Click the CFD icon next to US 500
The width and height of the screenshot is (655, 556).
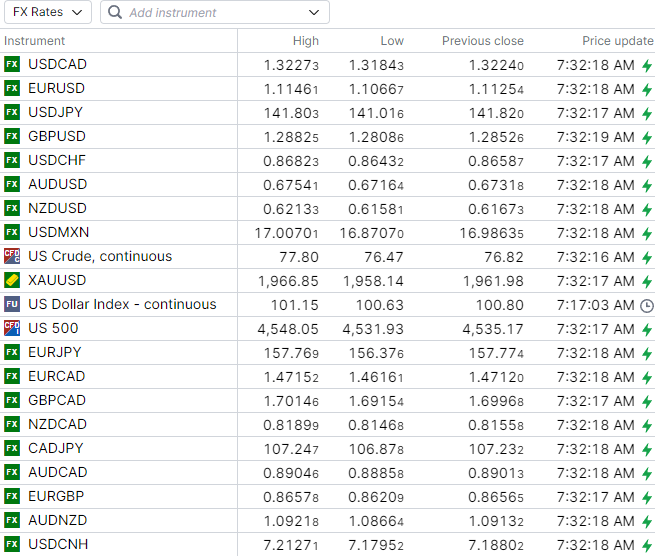click(12, 328)
